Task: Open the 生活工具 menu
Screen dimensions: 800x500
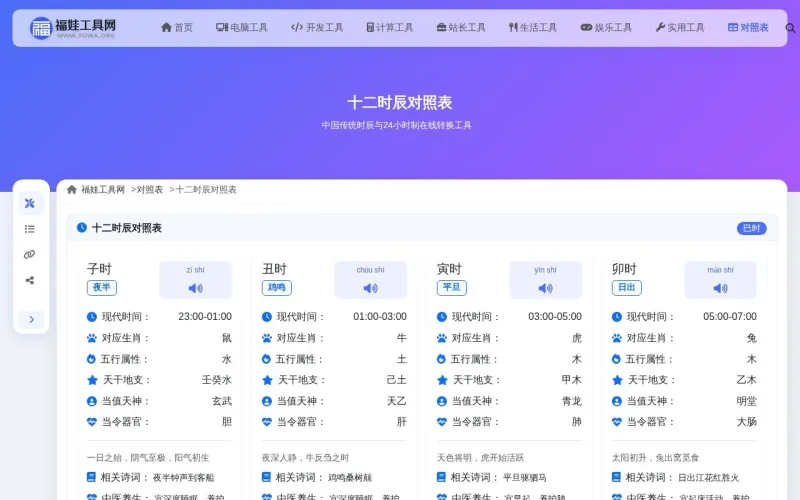Action: (x=533, y=28)
